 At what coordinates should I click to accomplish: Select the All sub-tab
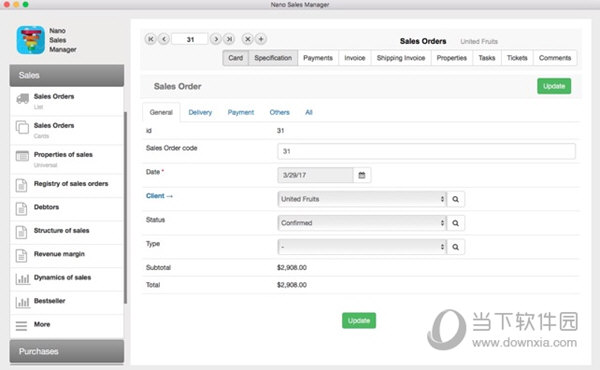point(309,112)
